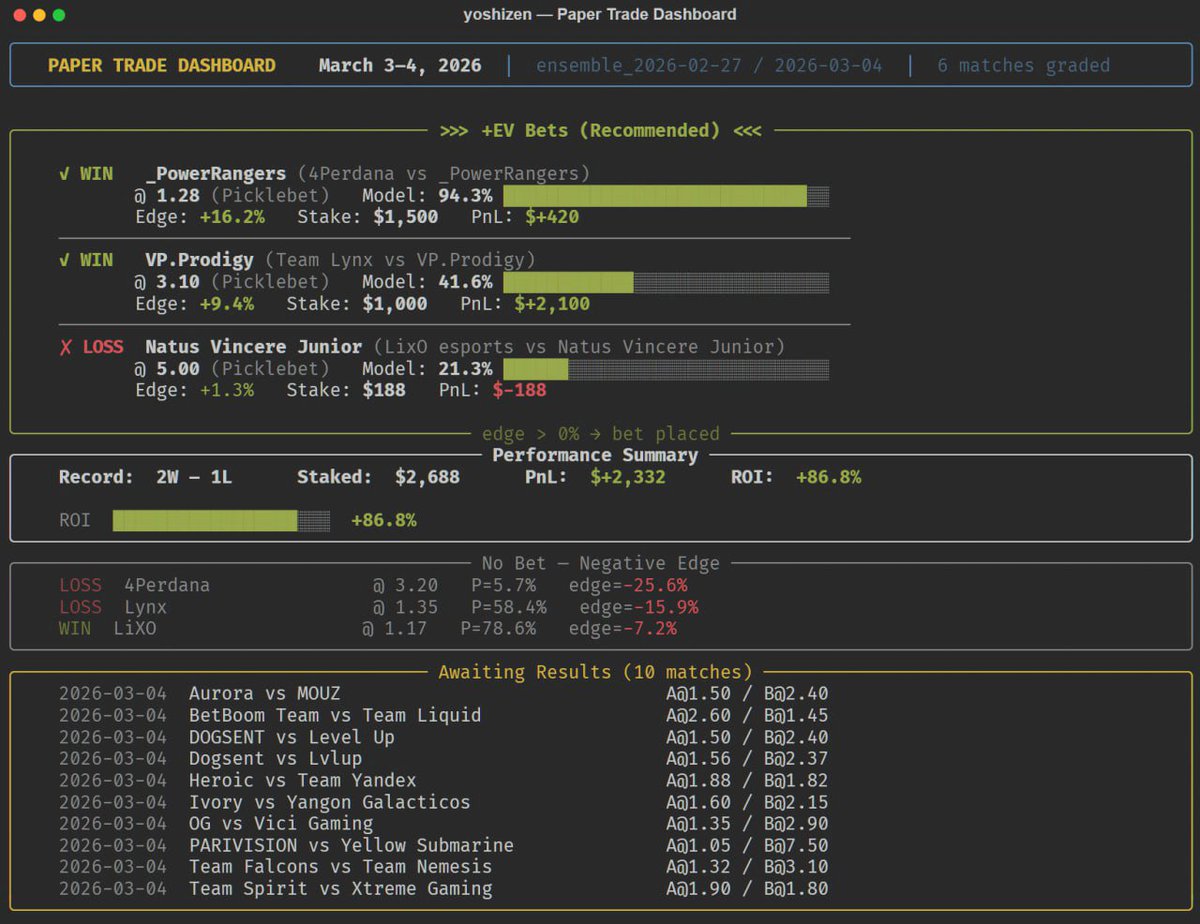Select the PARIVISION vs Yellow Submarine row

pyautogui.click(x=443, y=845)
